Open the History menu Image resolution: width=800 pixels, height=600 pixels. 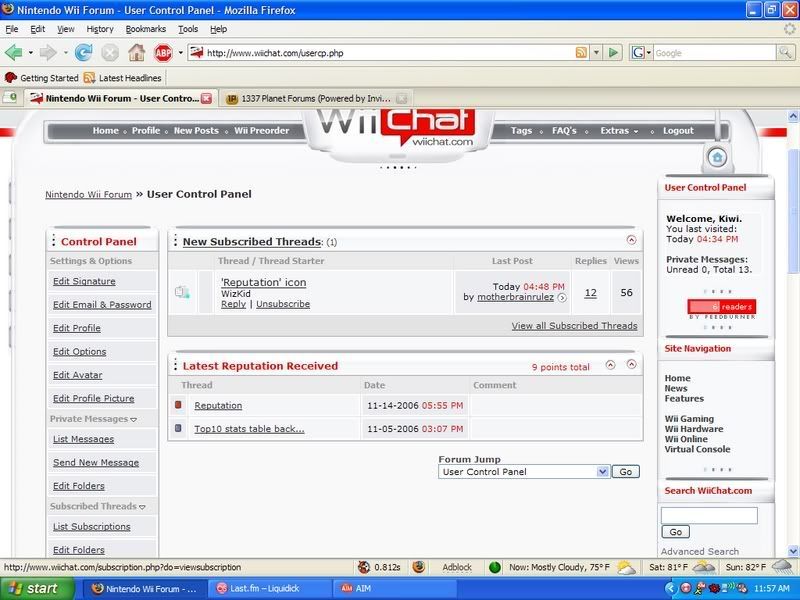pyautogui.click(x=99, y=29)
